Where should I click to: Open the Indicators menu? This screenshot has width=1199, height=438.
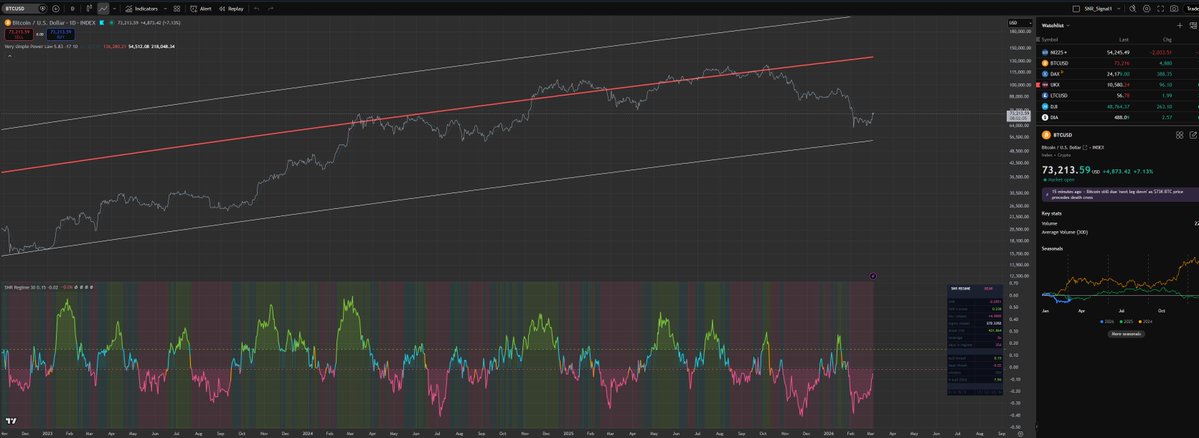point(141,8)
